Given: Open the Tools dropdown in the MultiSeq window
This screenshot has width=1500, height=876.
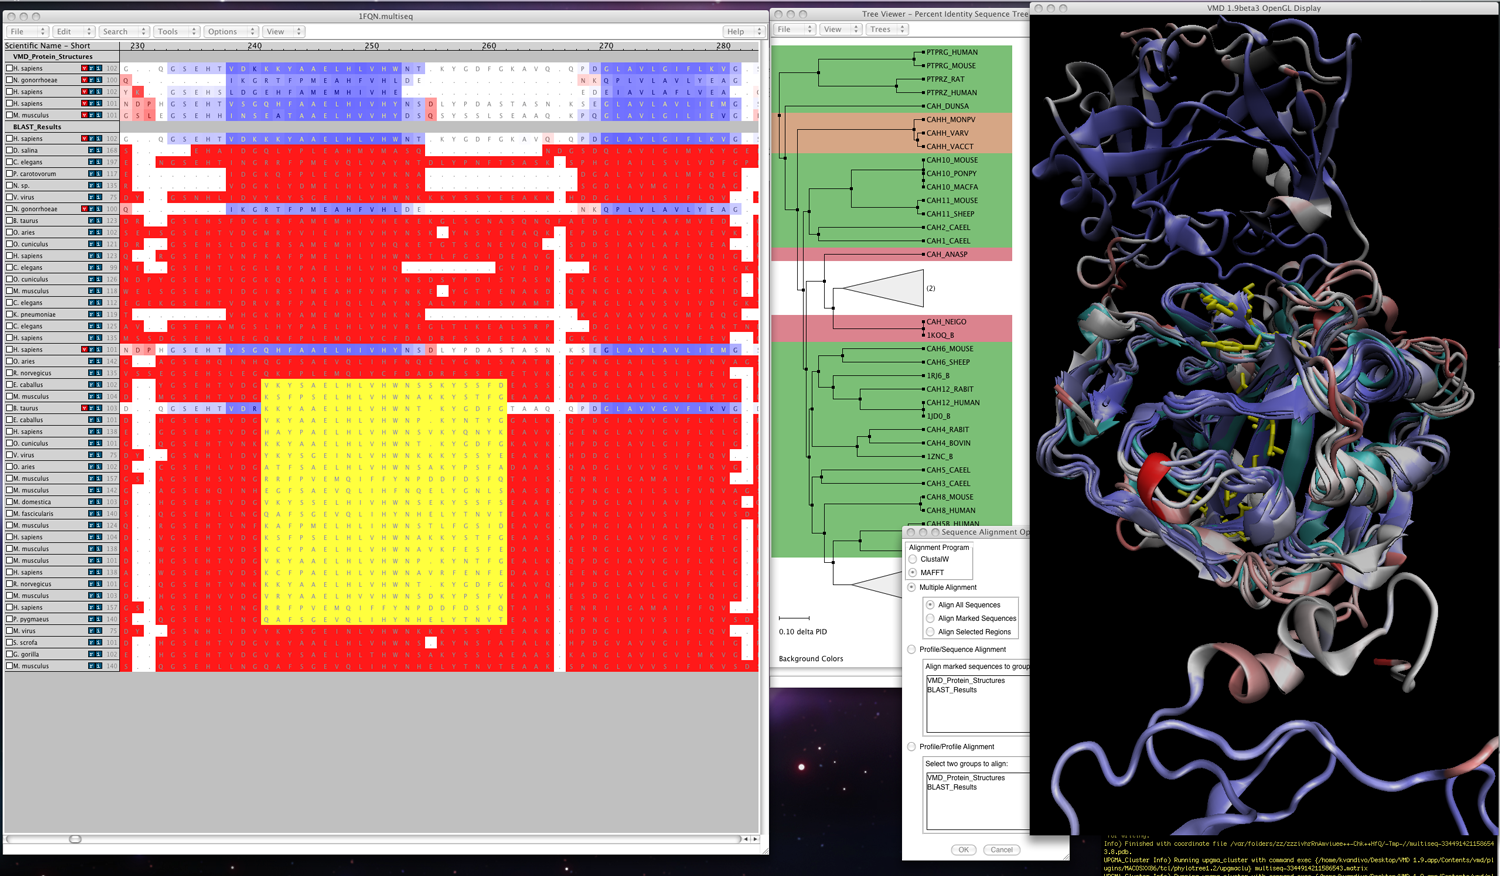Looking at the screenshot, I should (x=176, y=32).
